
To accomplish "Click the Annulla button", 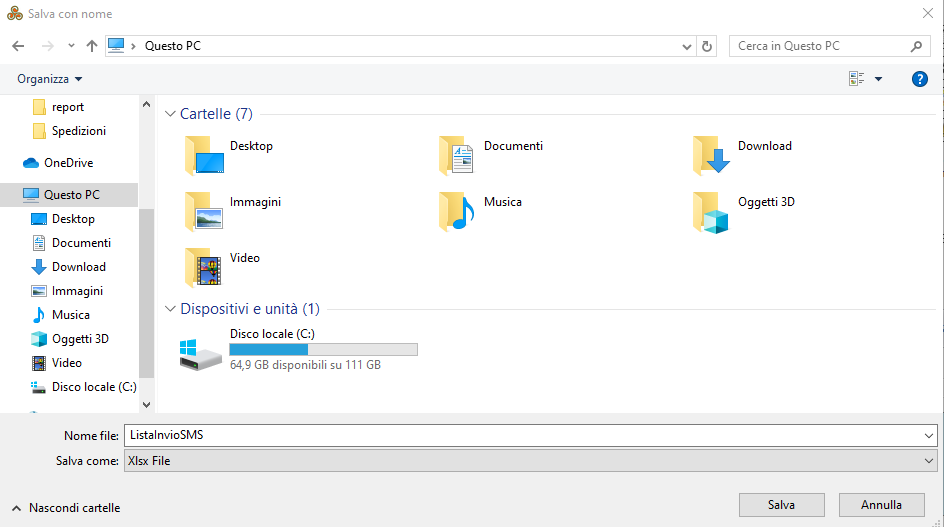I will pyautogui.click(x=881, y=505).
